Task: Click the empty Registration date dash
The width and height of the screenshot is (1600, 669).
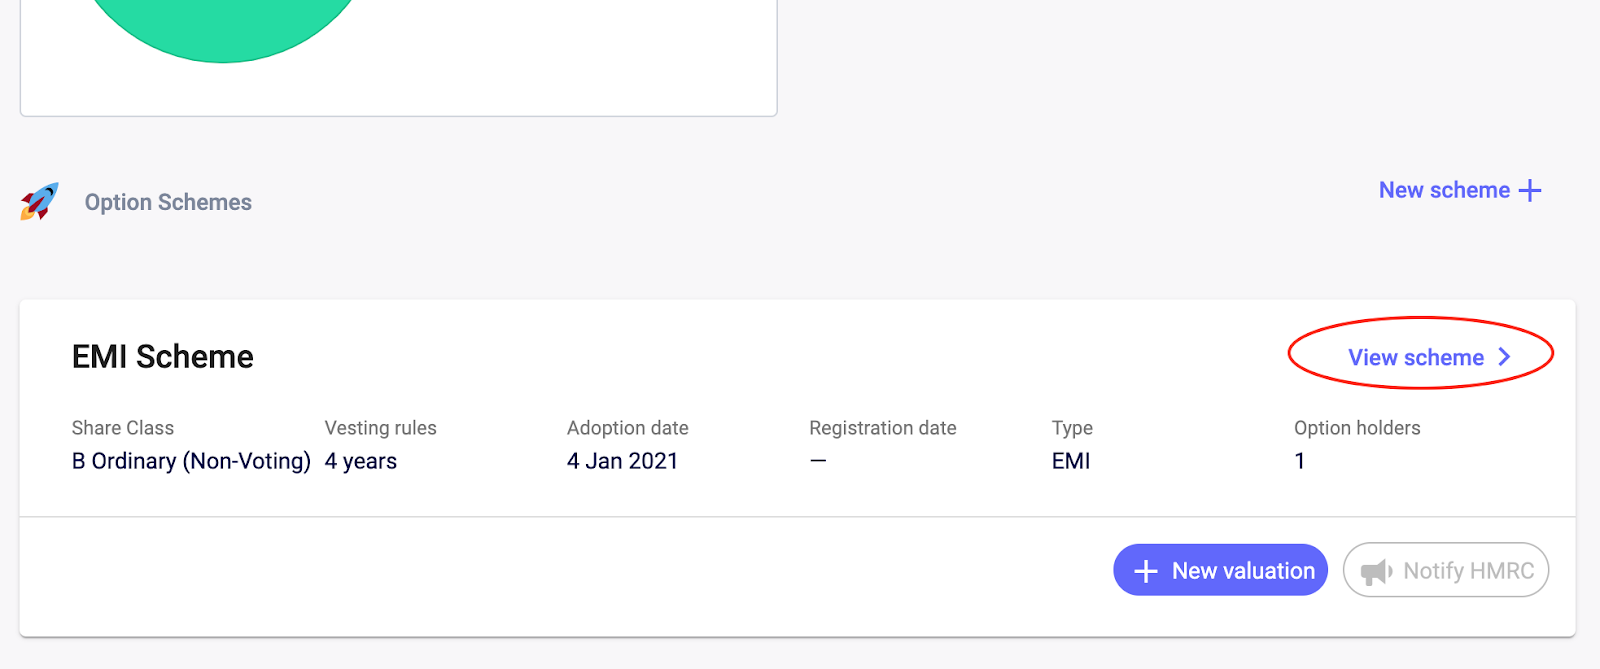Action: (x=818, y=461)
